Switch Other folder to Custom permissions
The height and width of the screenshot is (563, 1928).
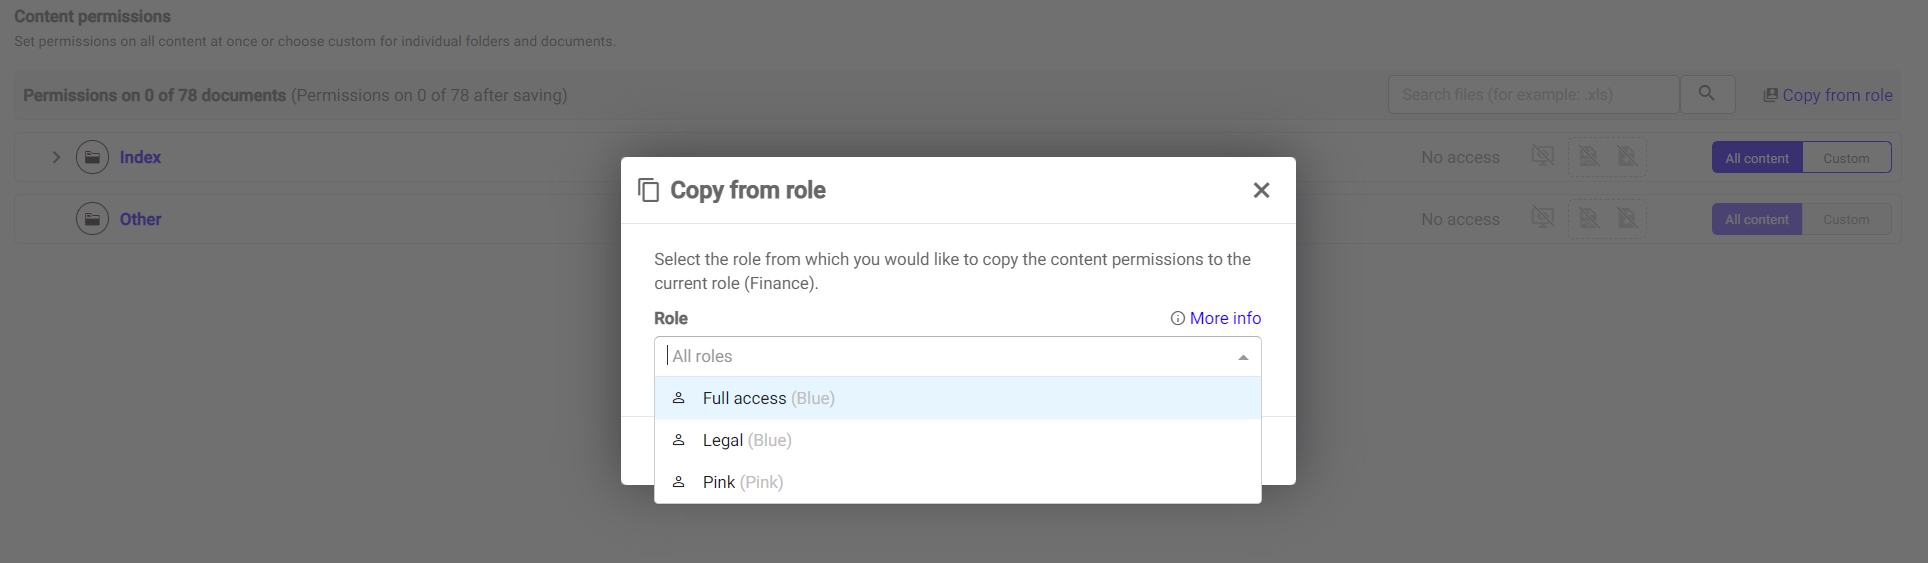[x=1845, y=220]
